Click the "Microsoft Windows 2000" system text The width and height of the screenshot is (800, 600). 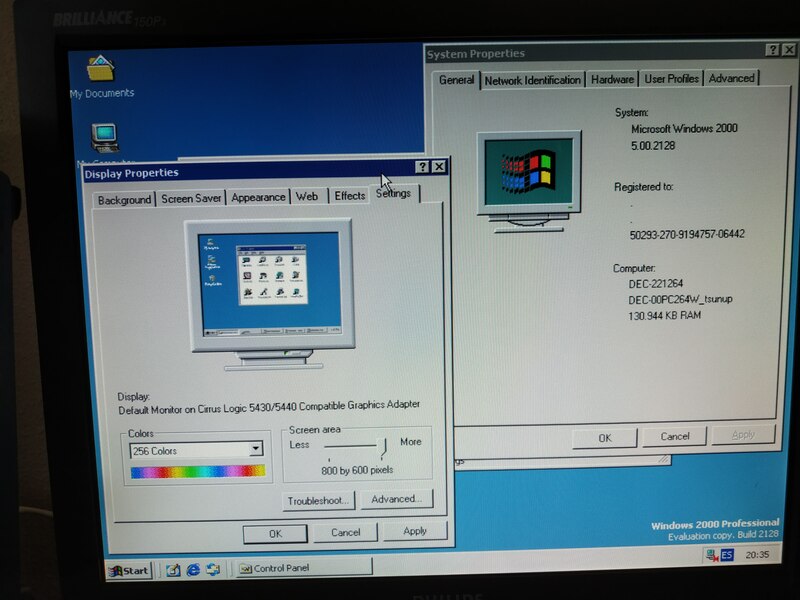pyautogui.click(x=684, y=129)
